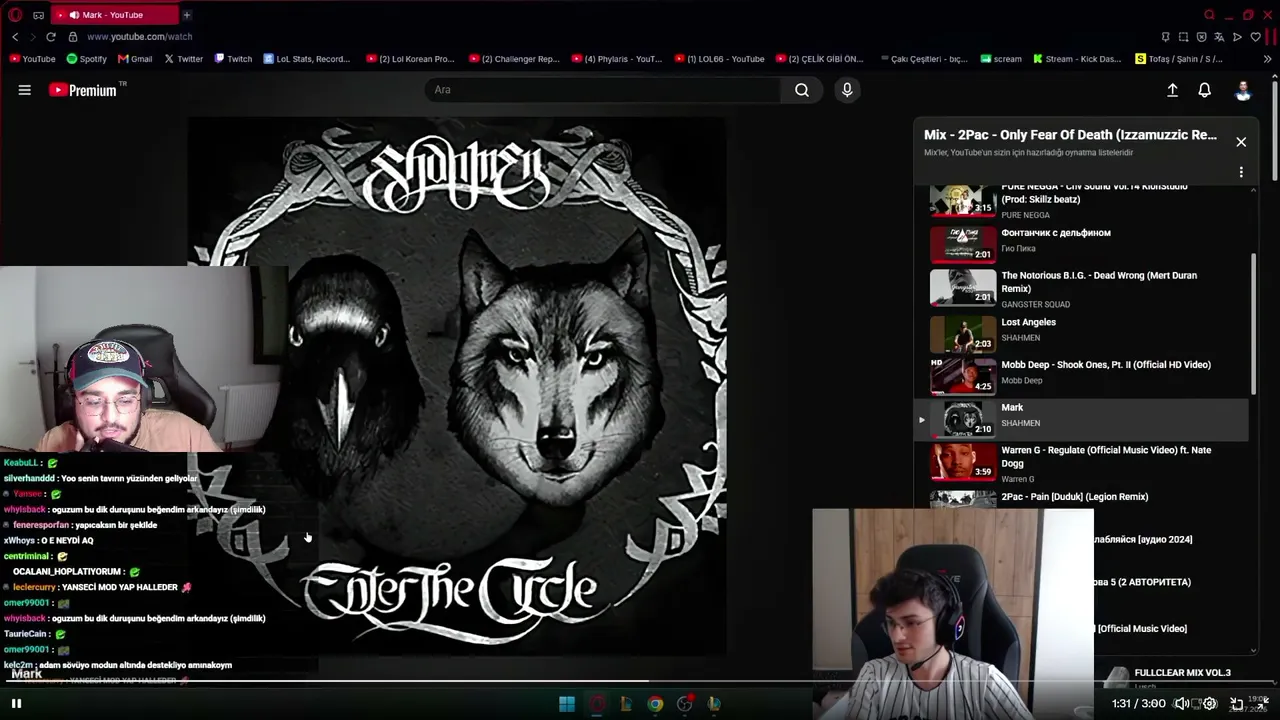The width and height of the screenshot is (1280, 720).
Task: Open Google Chrome from taskbar
Action: pos(655,704)
